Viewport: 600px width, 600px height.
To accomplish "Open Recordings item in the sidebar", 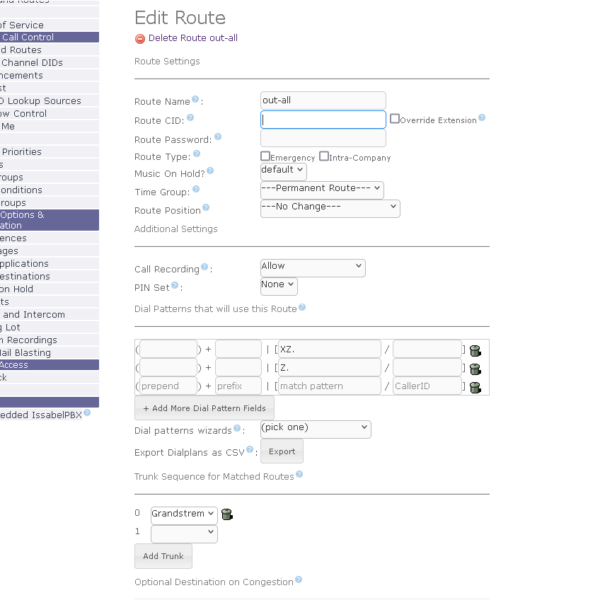I will (x=28, y=340).
